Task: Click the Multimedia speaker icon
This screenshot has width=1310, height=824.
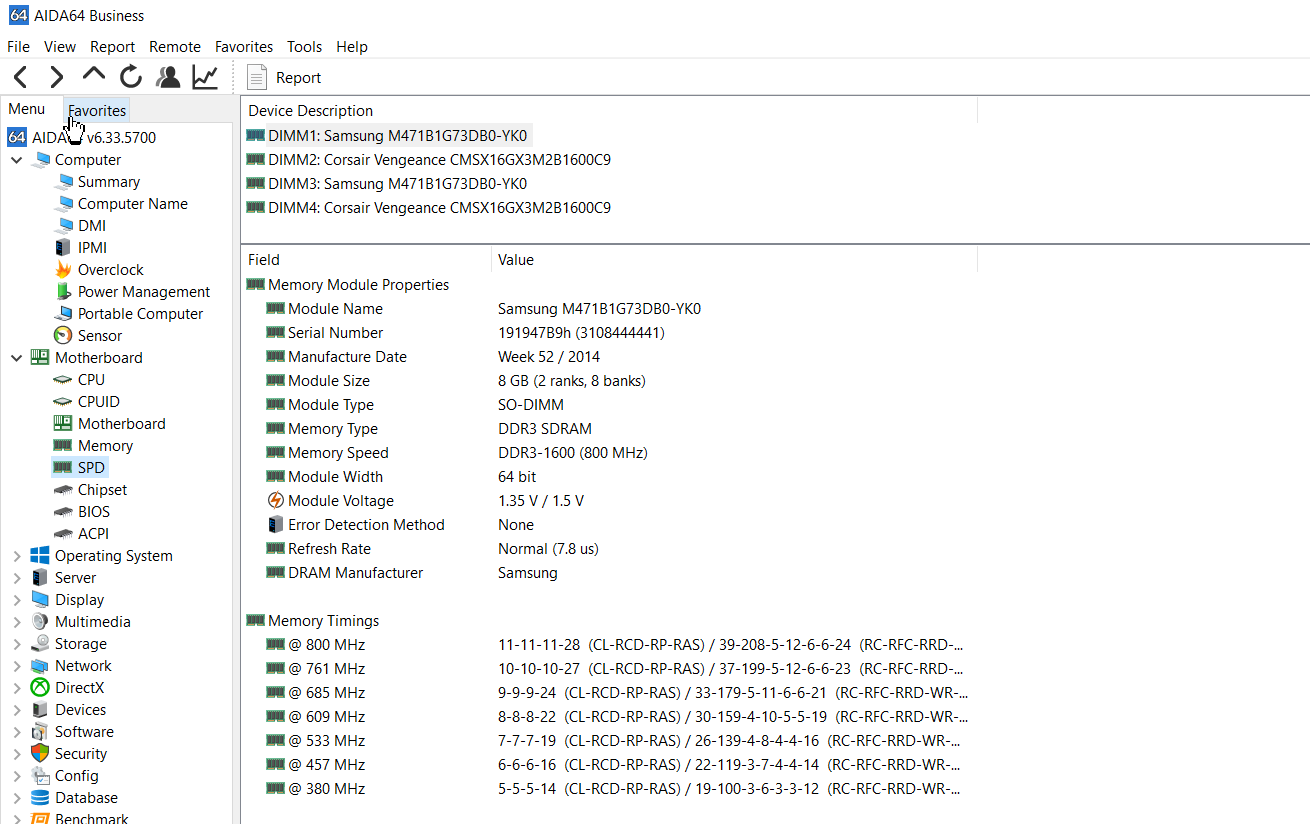Action: tap(40, 621)
